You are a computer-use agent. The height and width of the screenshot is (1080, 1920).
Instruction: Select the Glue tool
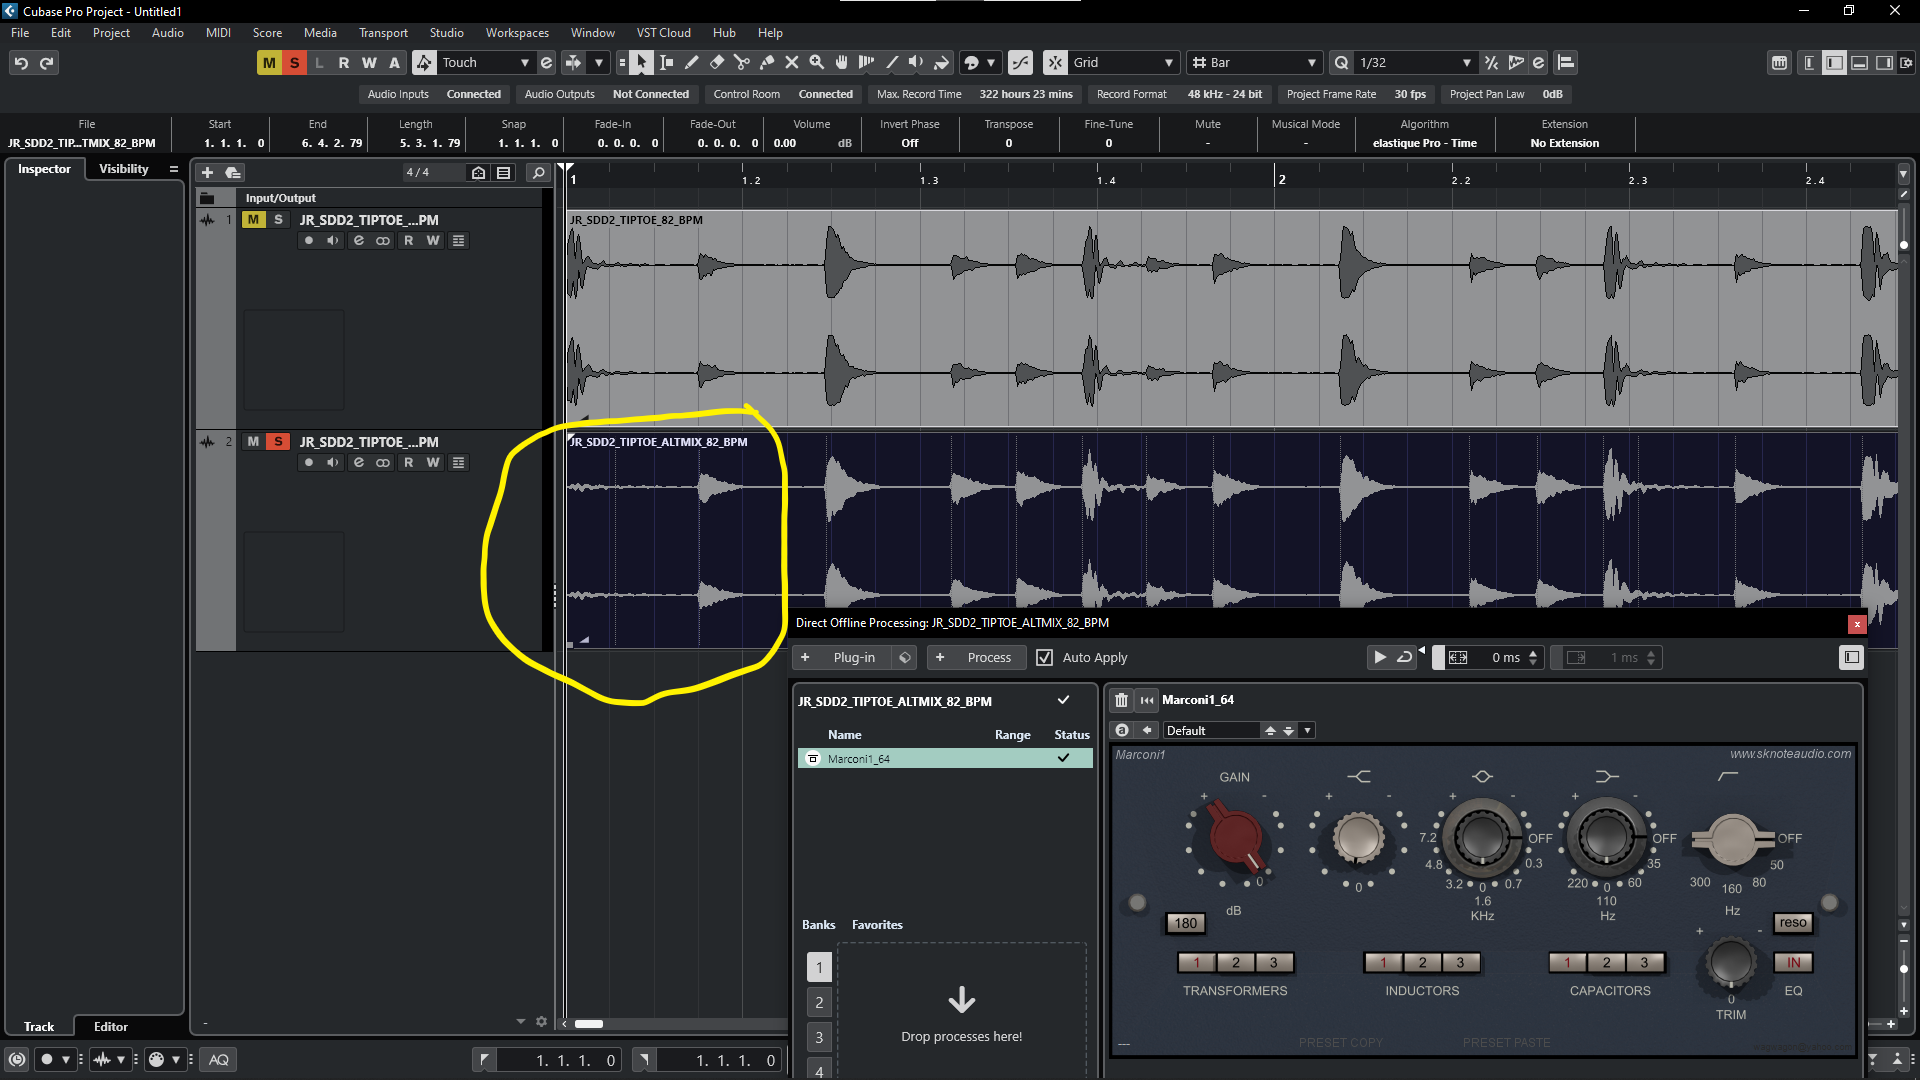point(767,63)
